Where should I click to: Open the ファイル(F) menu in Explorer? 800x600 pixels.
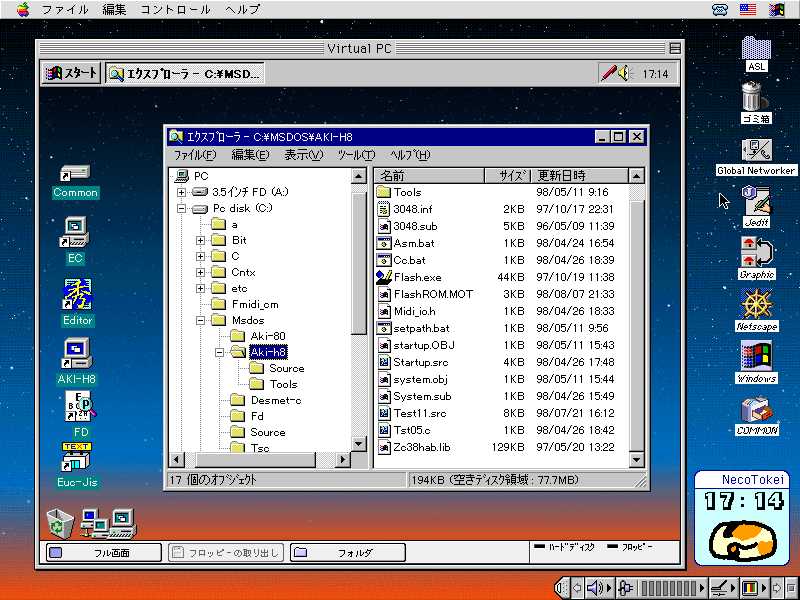(194, 155)
